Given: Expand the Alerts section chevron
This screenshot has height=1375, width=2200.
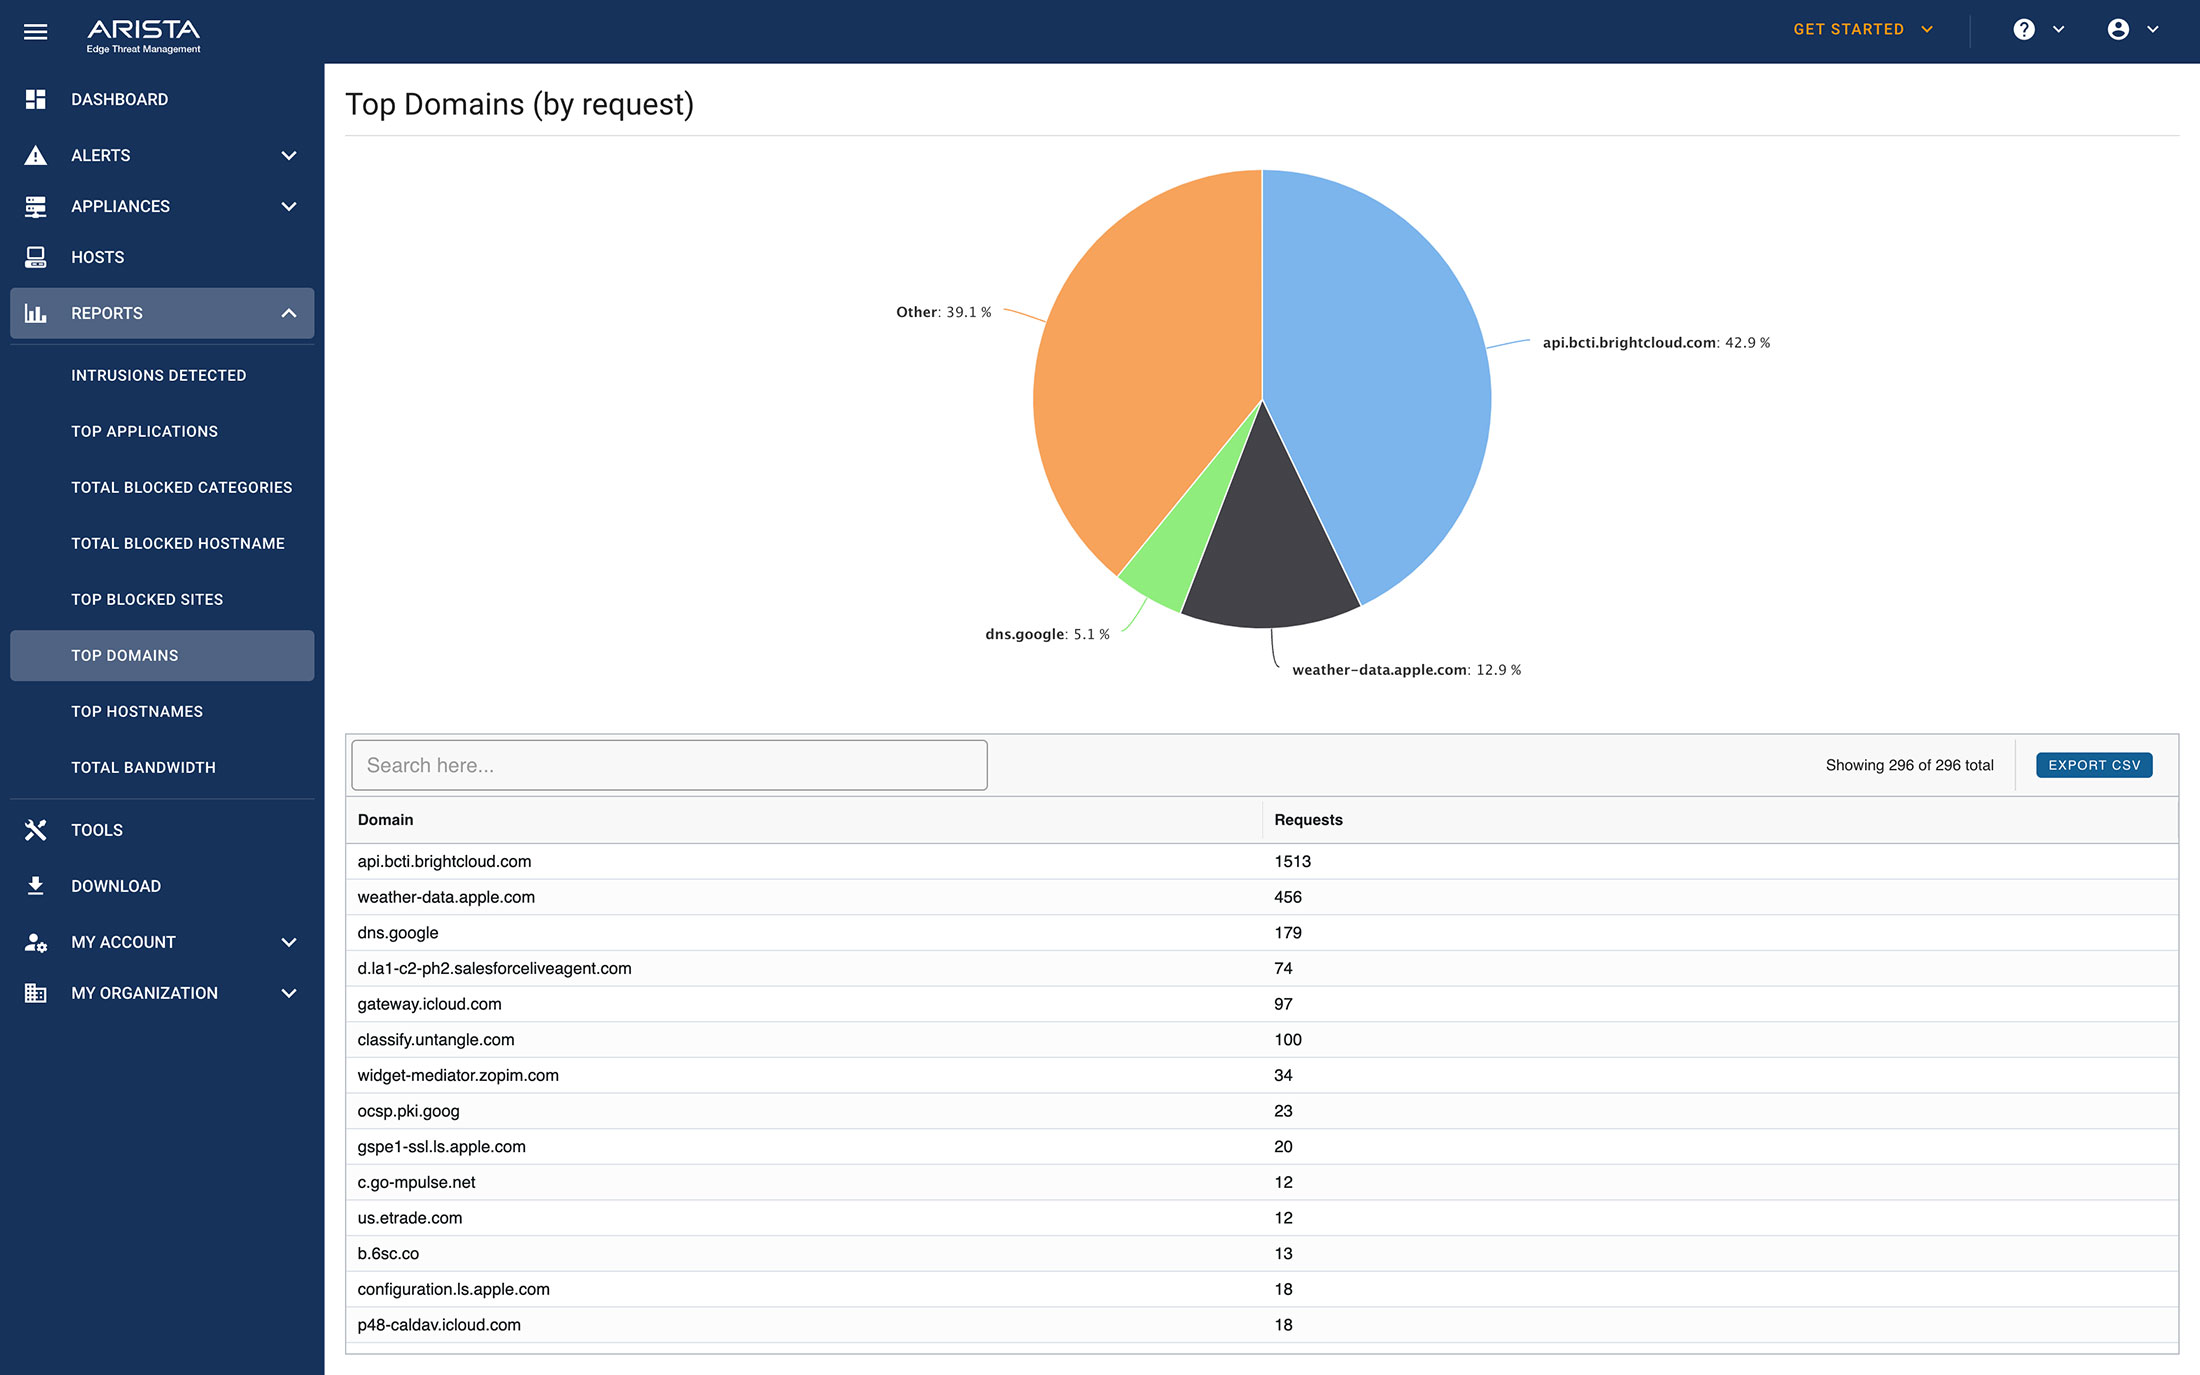Looking at the screenshot, I should click(289, 155).
